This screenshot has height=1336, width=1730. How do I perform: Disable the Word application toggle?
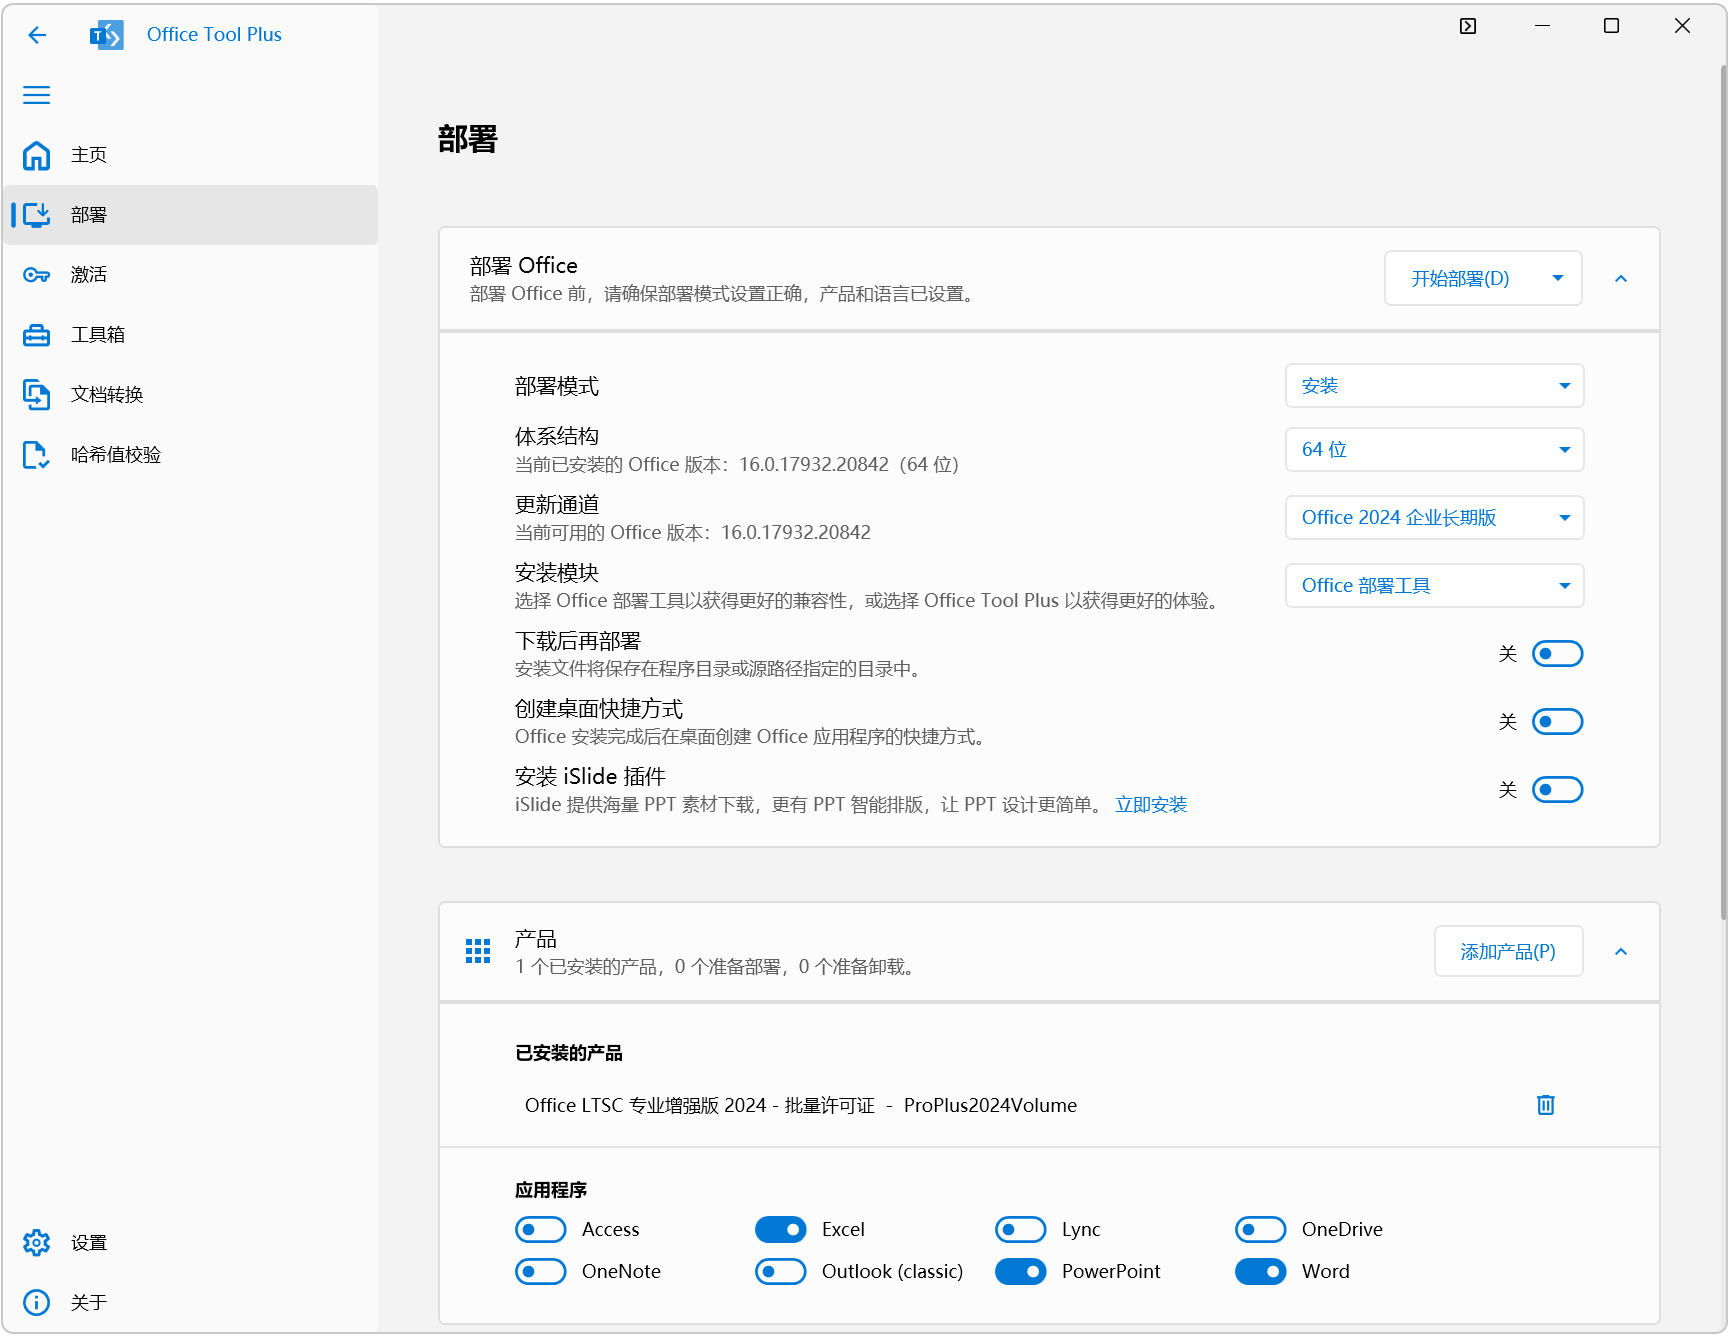(1261, 1271)
